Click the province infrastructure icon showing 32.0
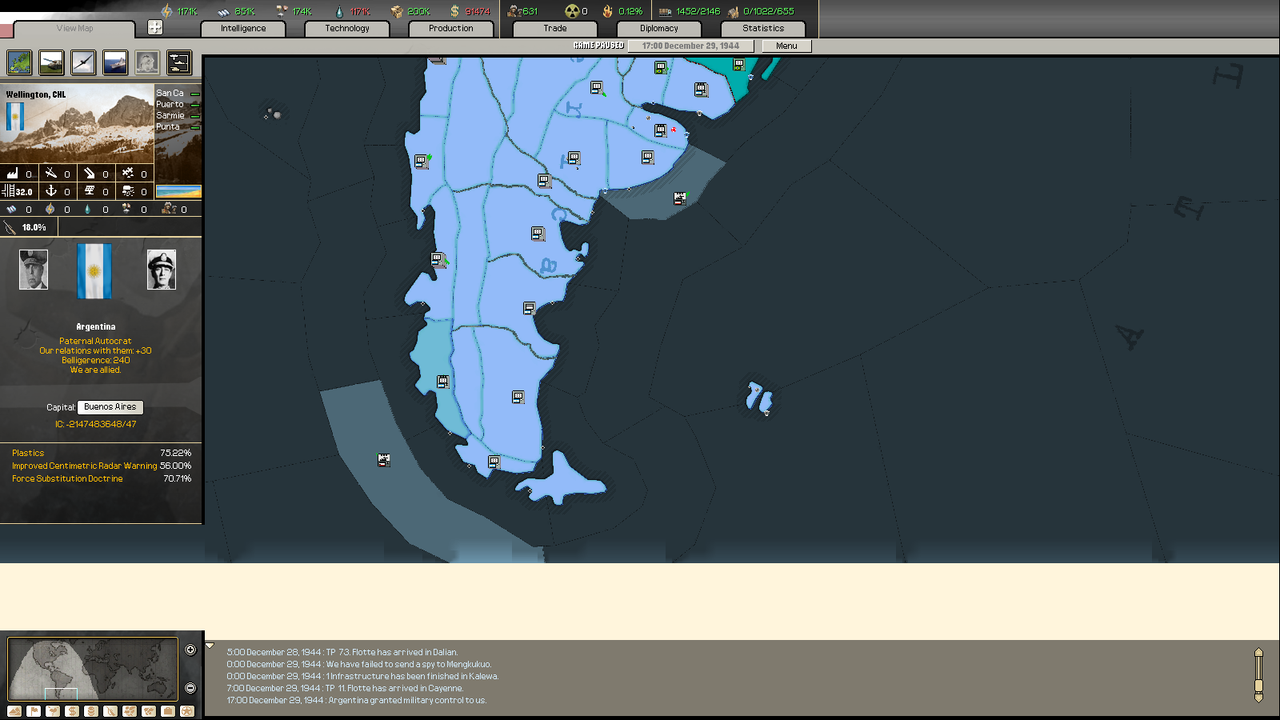Image resolution: width=1280 pixels, height=720 pixels. [18, 191]
